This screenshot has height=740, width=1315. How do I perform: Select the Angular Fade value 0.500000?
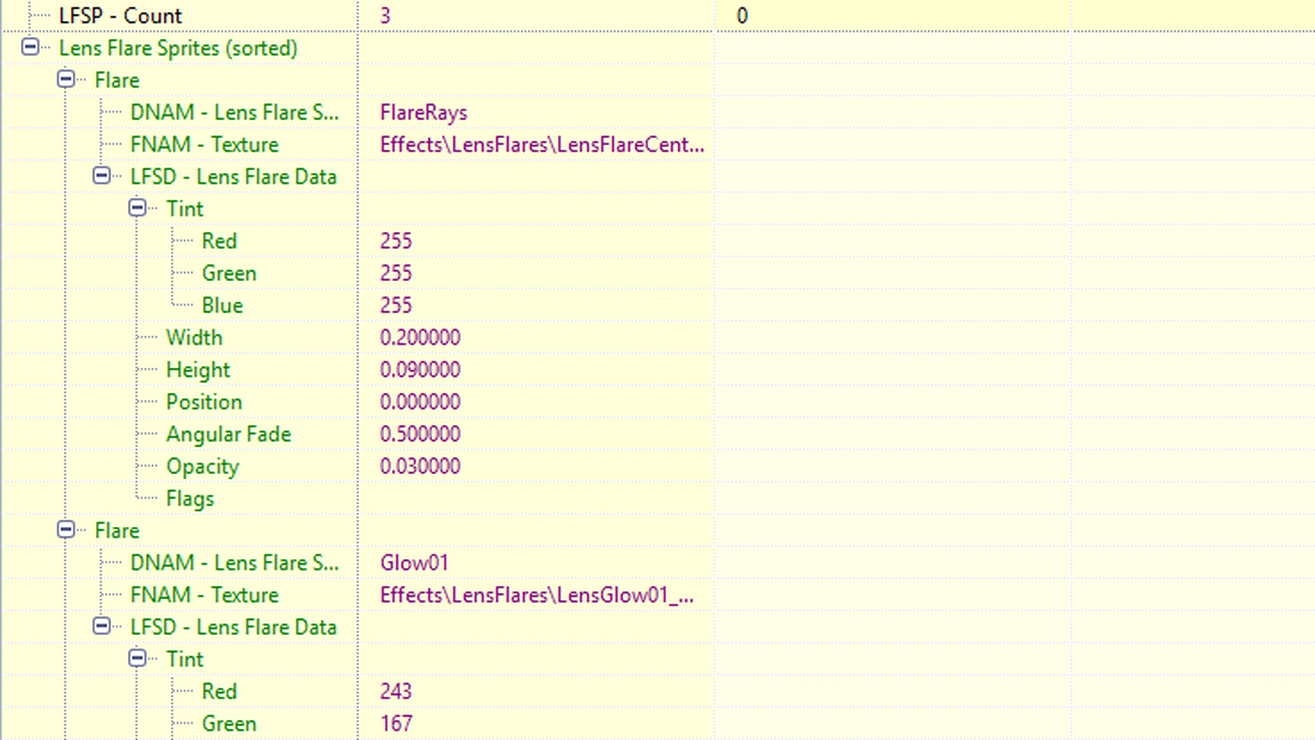[x=420, y=434]
